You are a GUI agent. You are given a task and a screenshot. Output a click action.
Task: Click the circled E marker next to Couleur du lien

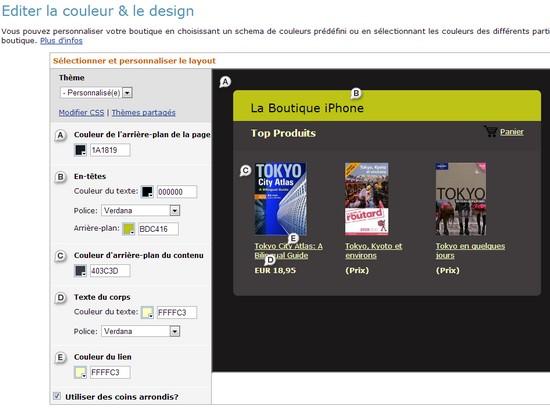coord(61,357)
